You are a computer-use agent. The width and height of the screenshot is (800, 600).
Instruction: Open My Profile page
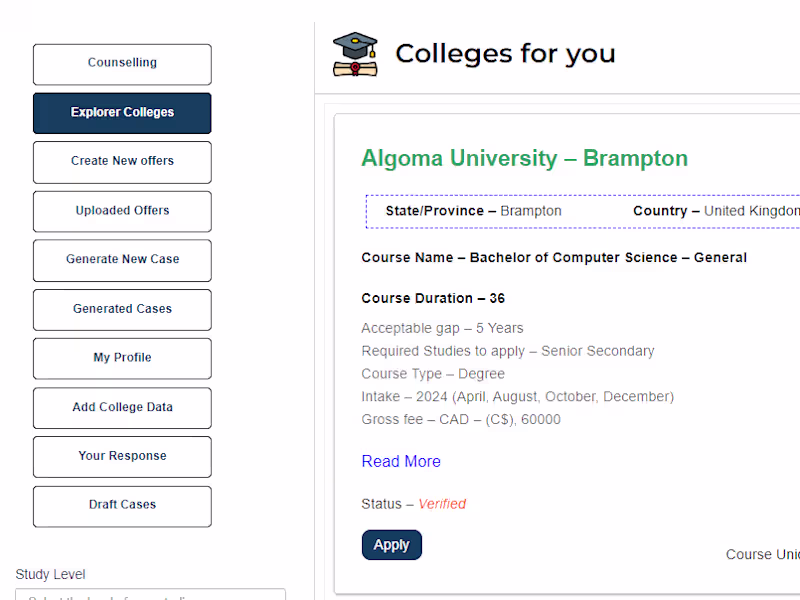[x=122, y=358]
